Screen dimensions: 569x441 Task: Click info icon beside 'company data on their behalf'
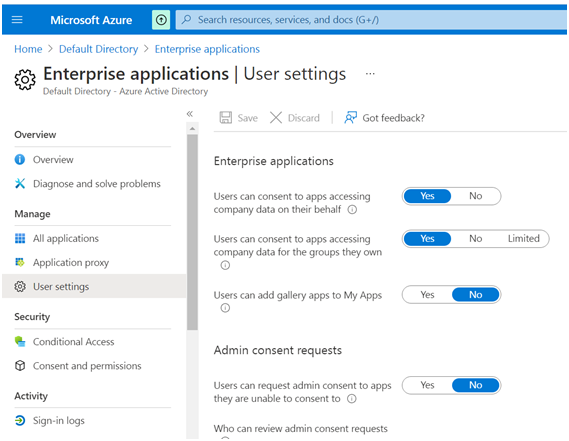(x=352, y=209)
